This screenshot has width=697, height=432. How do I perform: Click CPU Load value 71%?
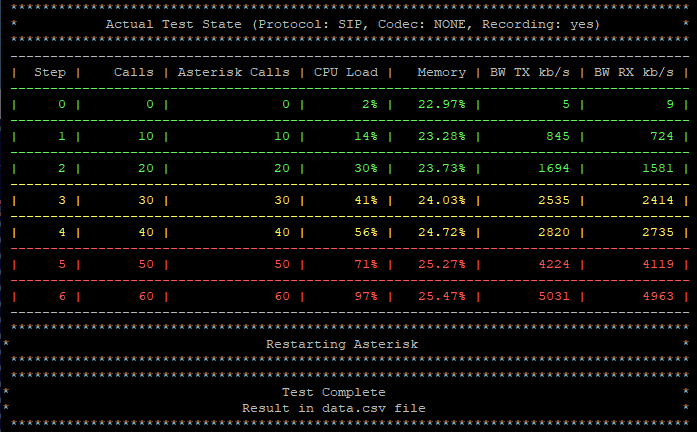(366, 264)
